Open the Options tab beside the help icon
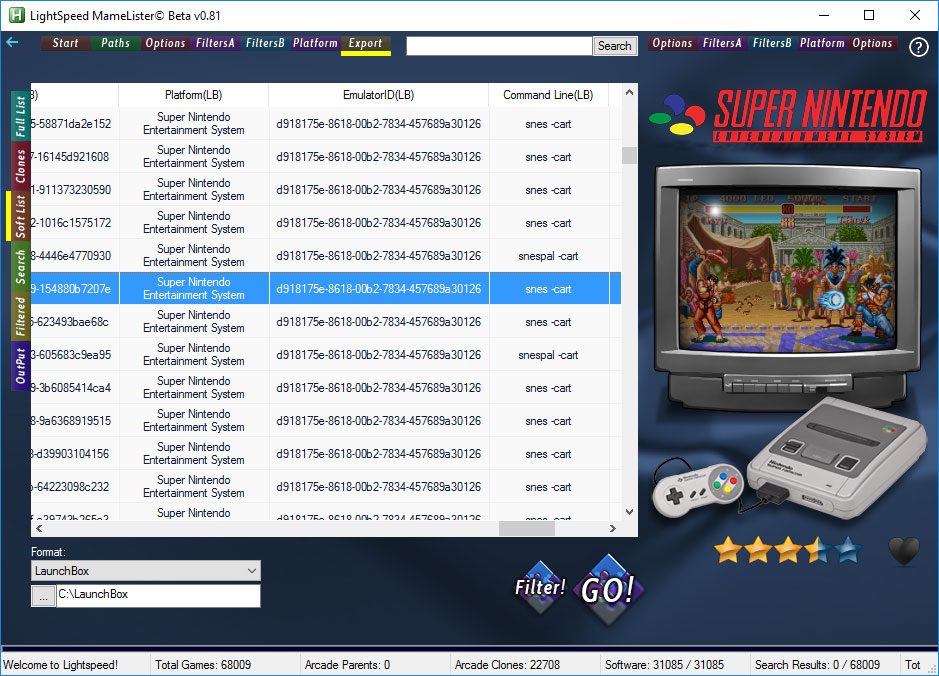Viewport: 939px width, 676px height. point(872,43)
